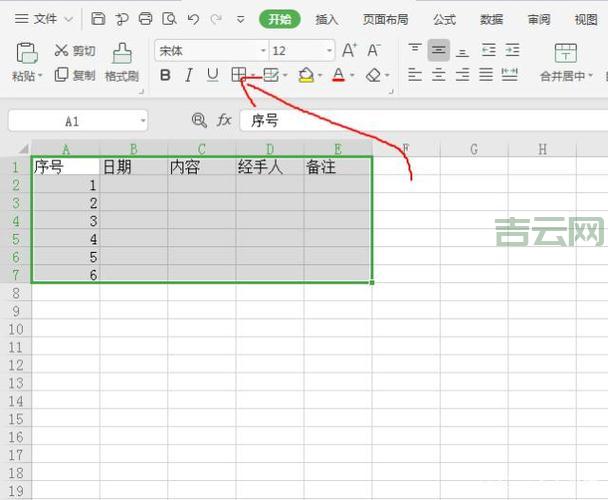Select column G header
The image size is (608, 500).
pyautogui.click(x=474, y=149)
